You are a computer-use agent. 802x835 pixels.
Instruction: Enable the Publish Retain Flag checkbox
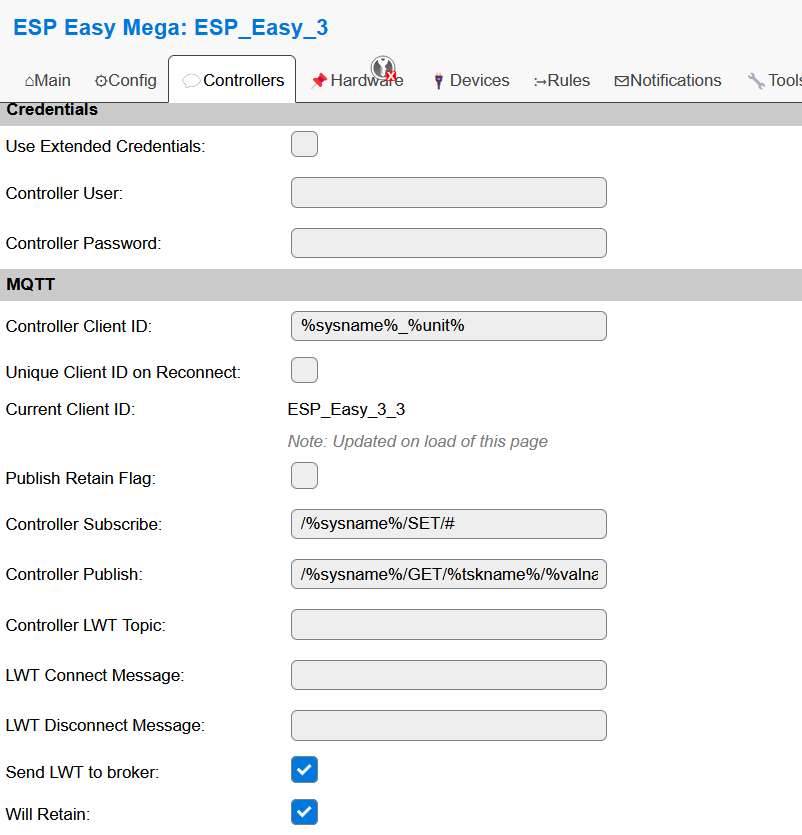coord(304,476)
